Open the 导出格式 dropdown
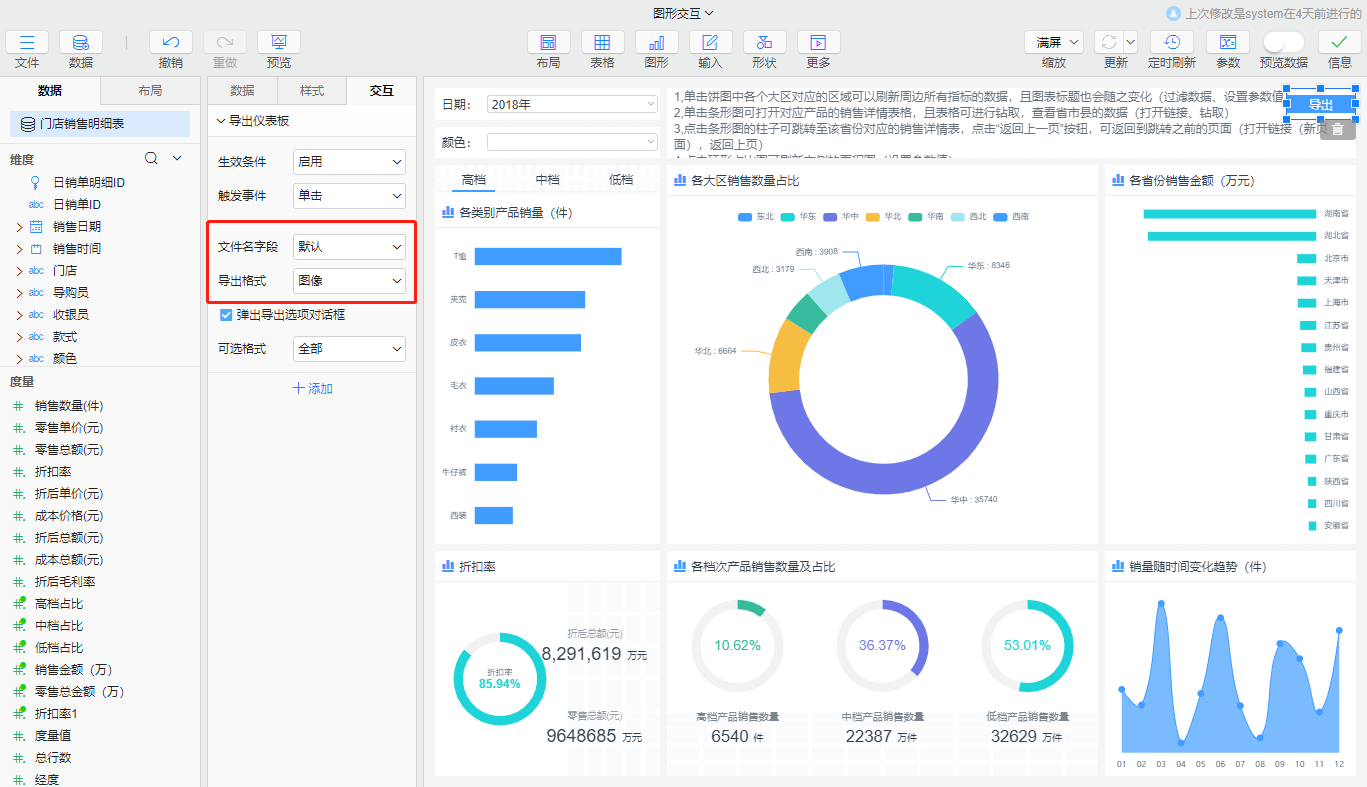The image size is (1367, 787). click(x=349, y=281)
